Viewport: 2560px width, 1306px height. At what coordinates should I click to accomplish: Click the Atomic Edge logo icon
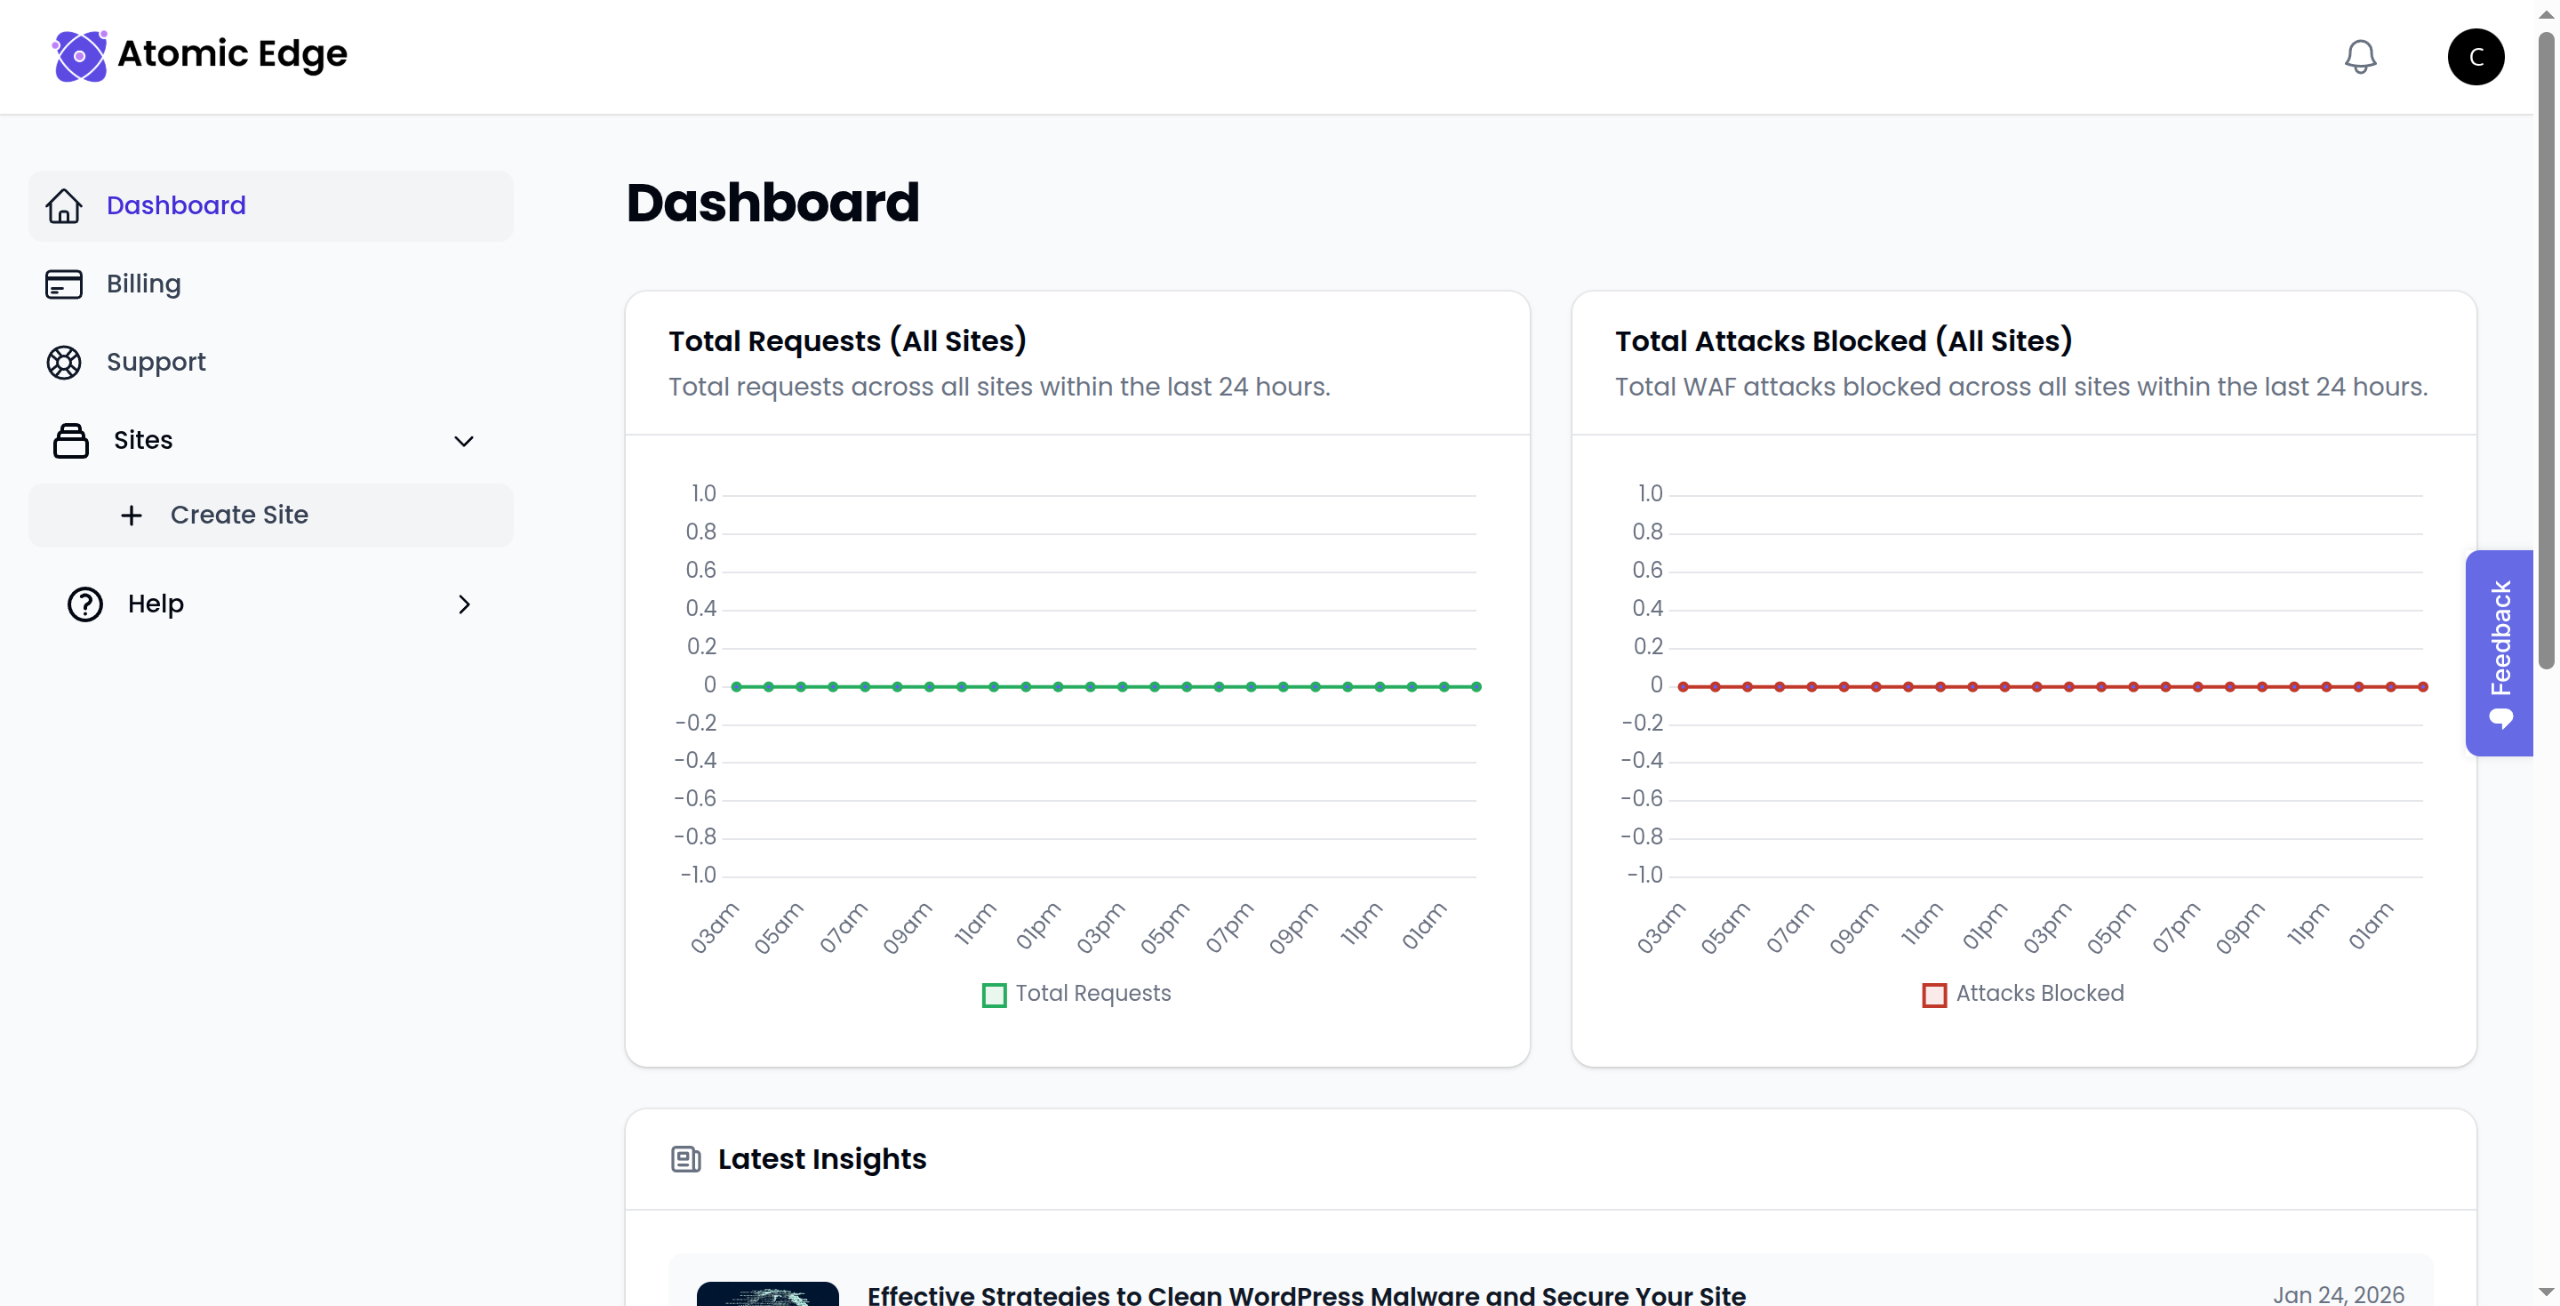(79, 56)
